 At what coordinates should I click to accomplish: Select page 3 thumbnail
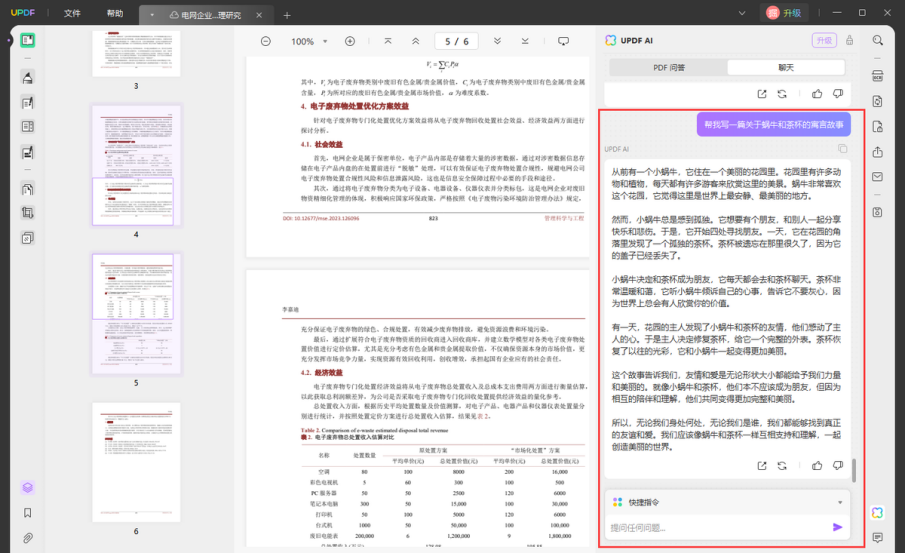[x=136, y=53]
